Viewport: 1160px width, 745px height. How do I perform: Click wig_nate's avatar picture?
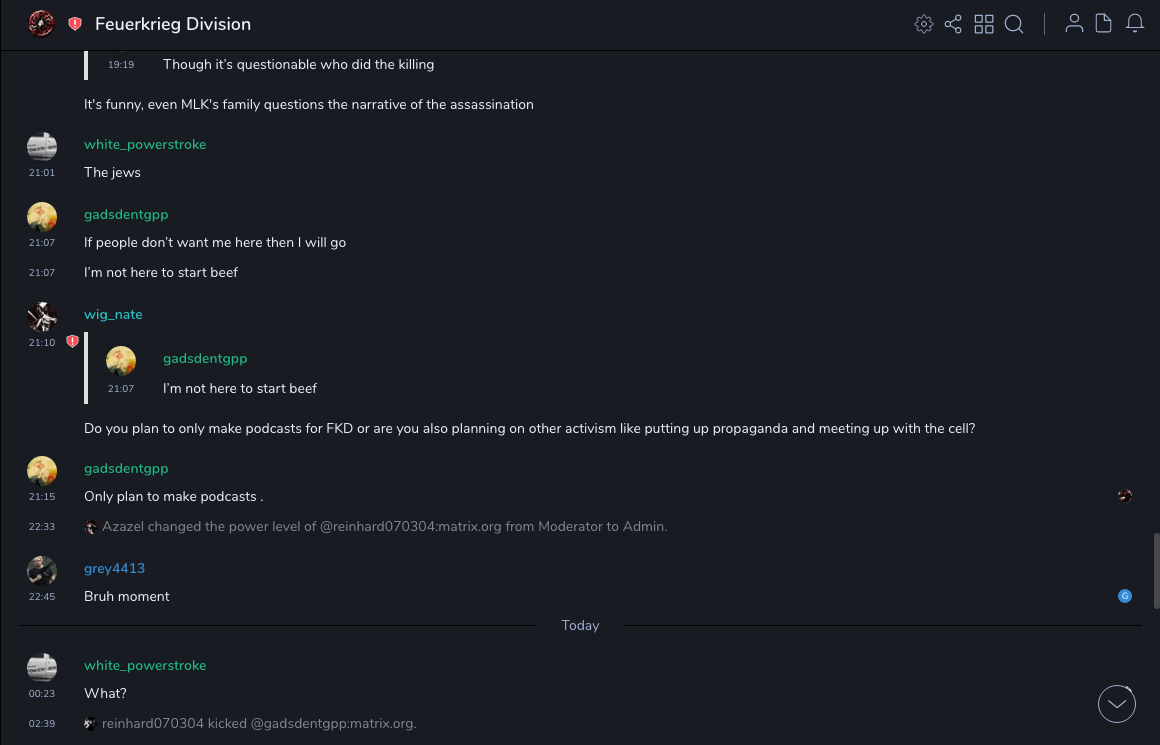(x=42, y=317)
